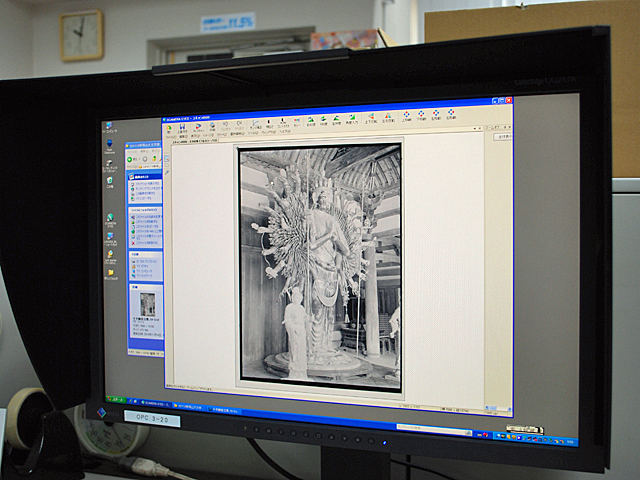
Task: Click the red-green-blue color adjustment icon
Action: (x=297, y=122)
